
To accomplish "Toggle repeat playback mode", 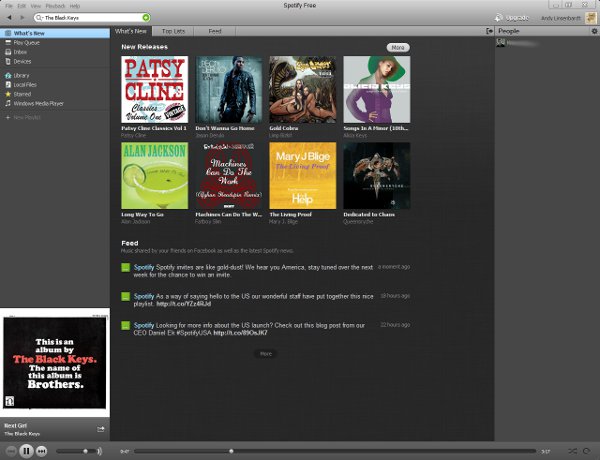I will pos(587,451).
